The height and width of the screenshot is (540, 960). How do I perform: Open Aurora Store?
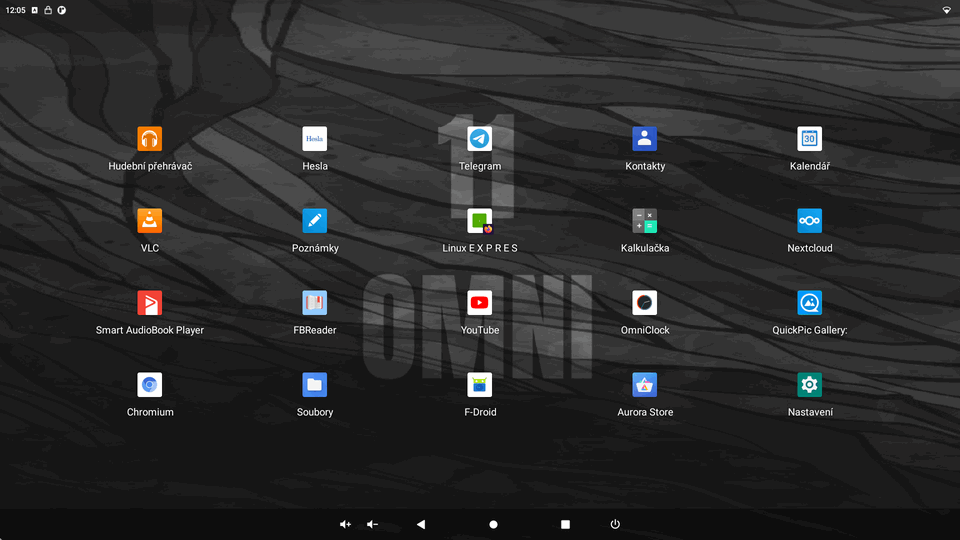click(x=645, y=385)
